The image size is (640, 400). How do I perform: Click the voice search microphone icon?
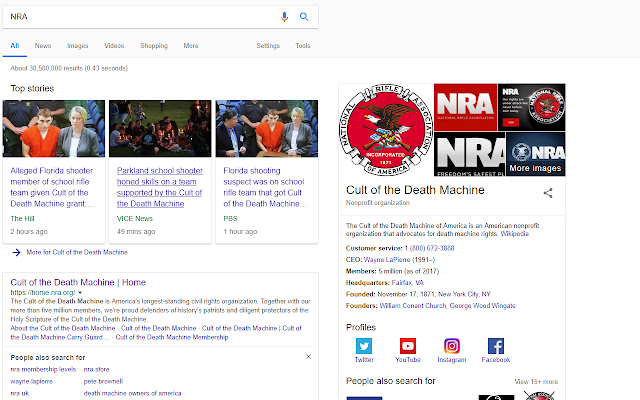284,17
